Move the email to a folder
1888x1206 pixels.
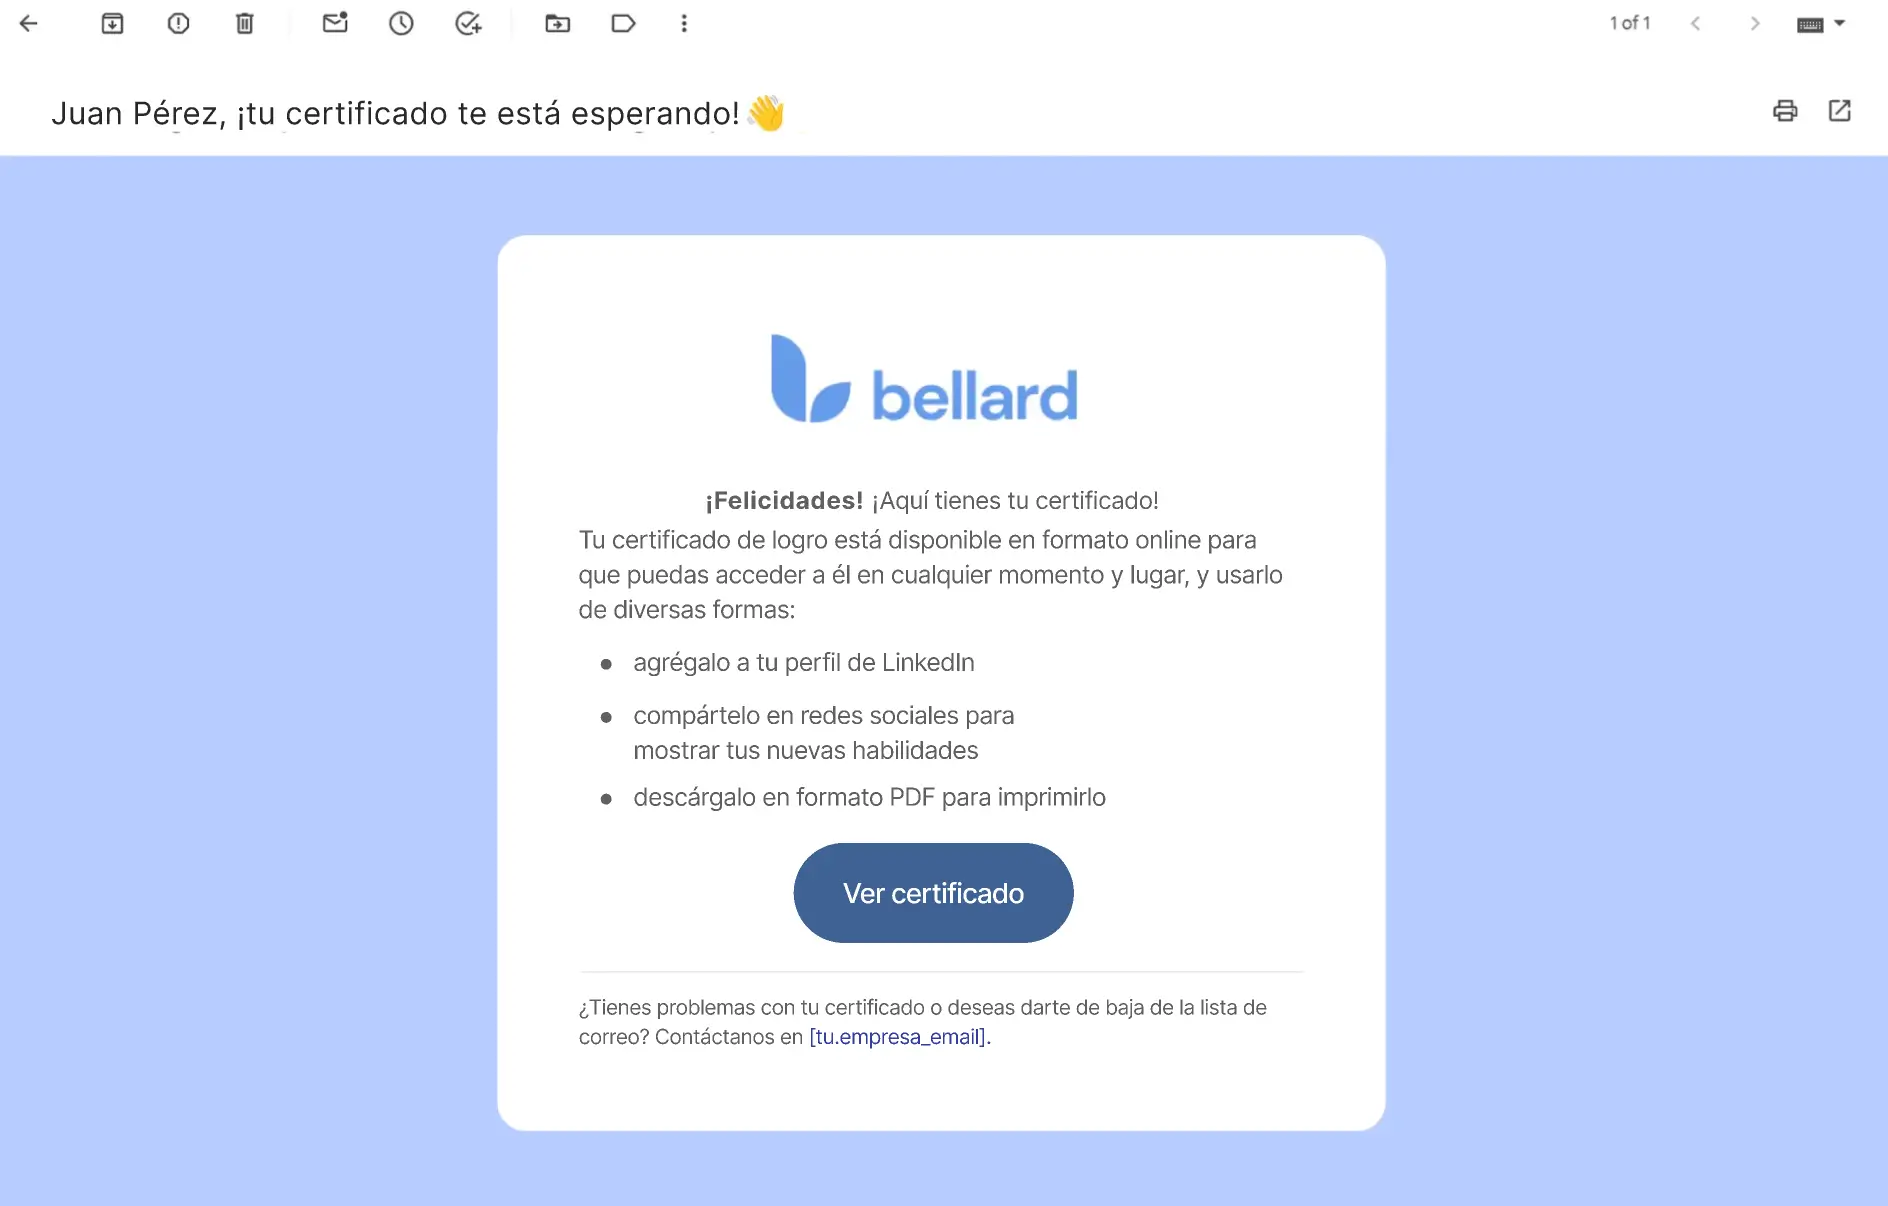point(557,23)
